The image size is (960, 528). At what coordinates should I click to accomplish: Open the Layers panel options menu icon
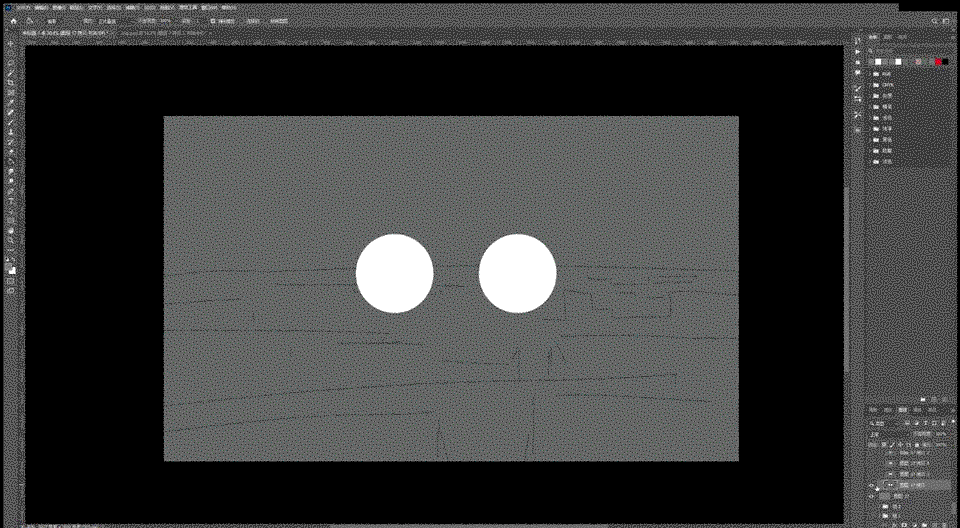pyautogui.click(x=953, y=410)
